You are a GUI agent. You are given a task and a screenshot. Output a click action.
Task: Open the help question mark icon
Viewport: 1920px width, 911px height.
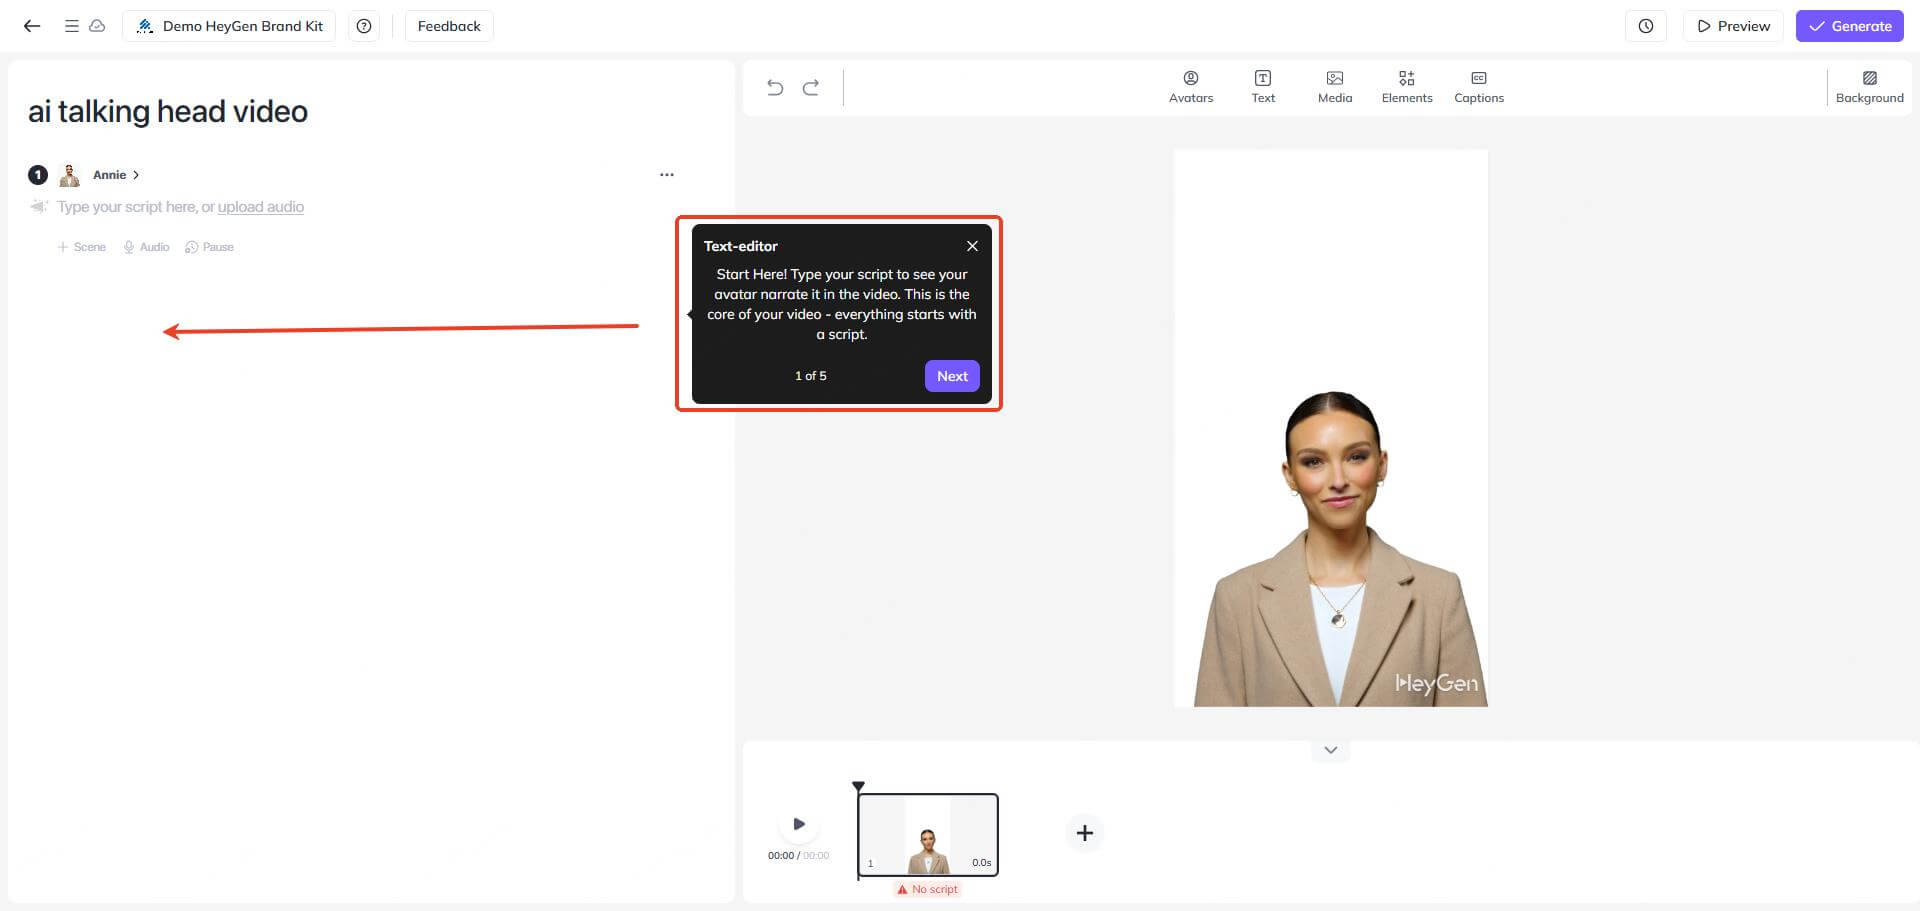click(x=364, y=26)
